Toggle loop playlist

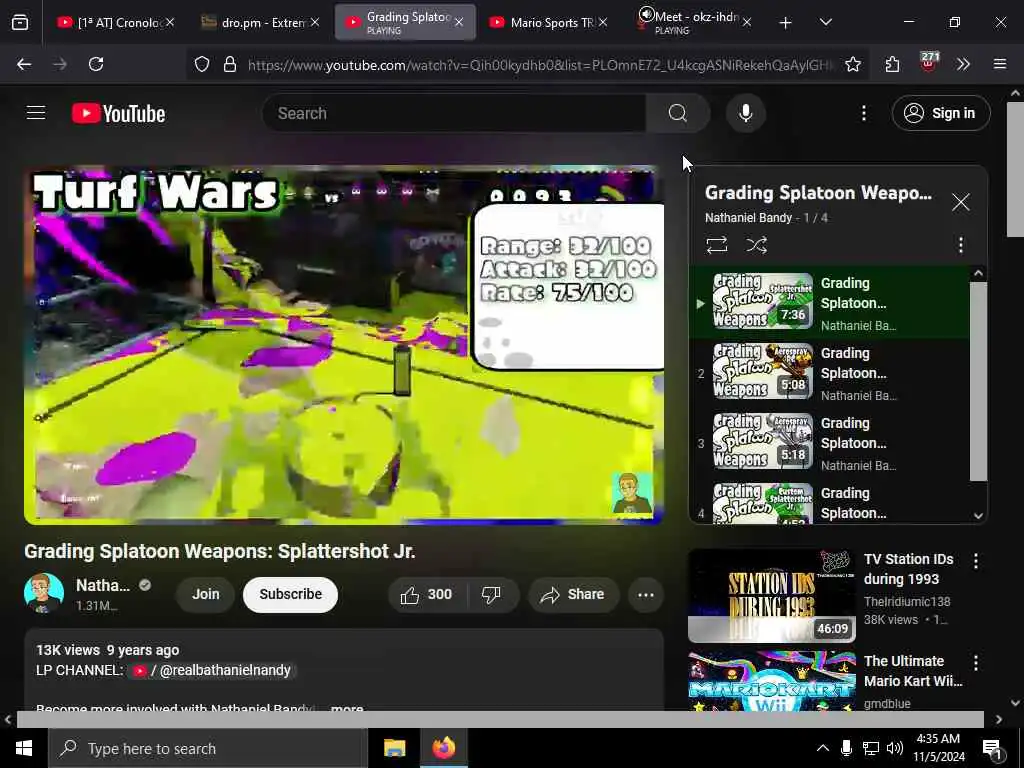pos(716,245)
